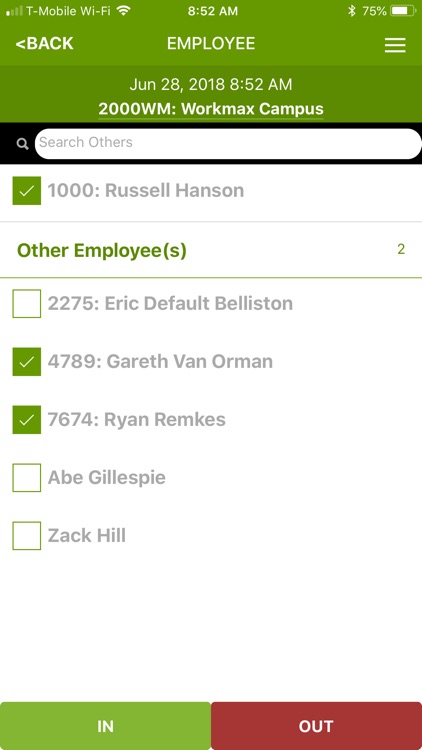The image size is (422, 750).
Task: Tap the Wi-Fi signal icon
Action: 123,11
